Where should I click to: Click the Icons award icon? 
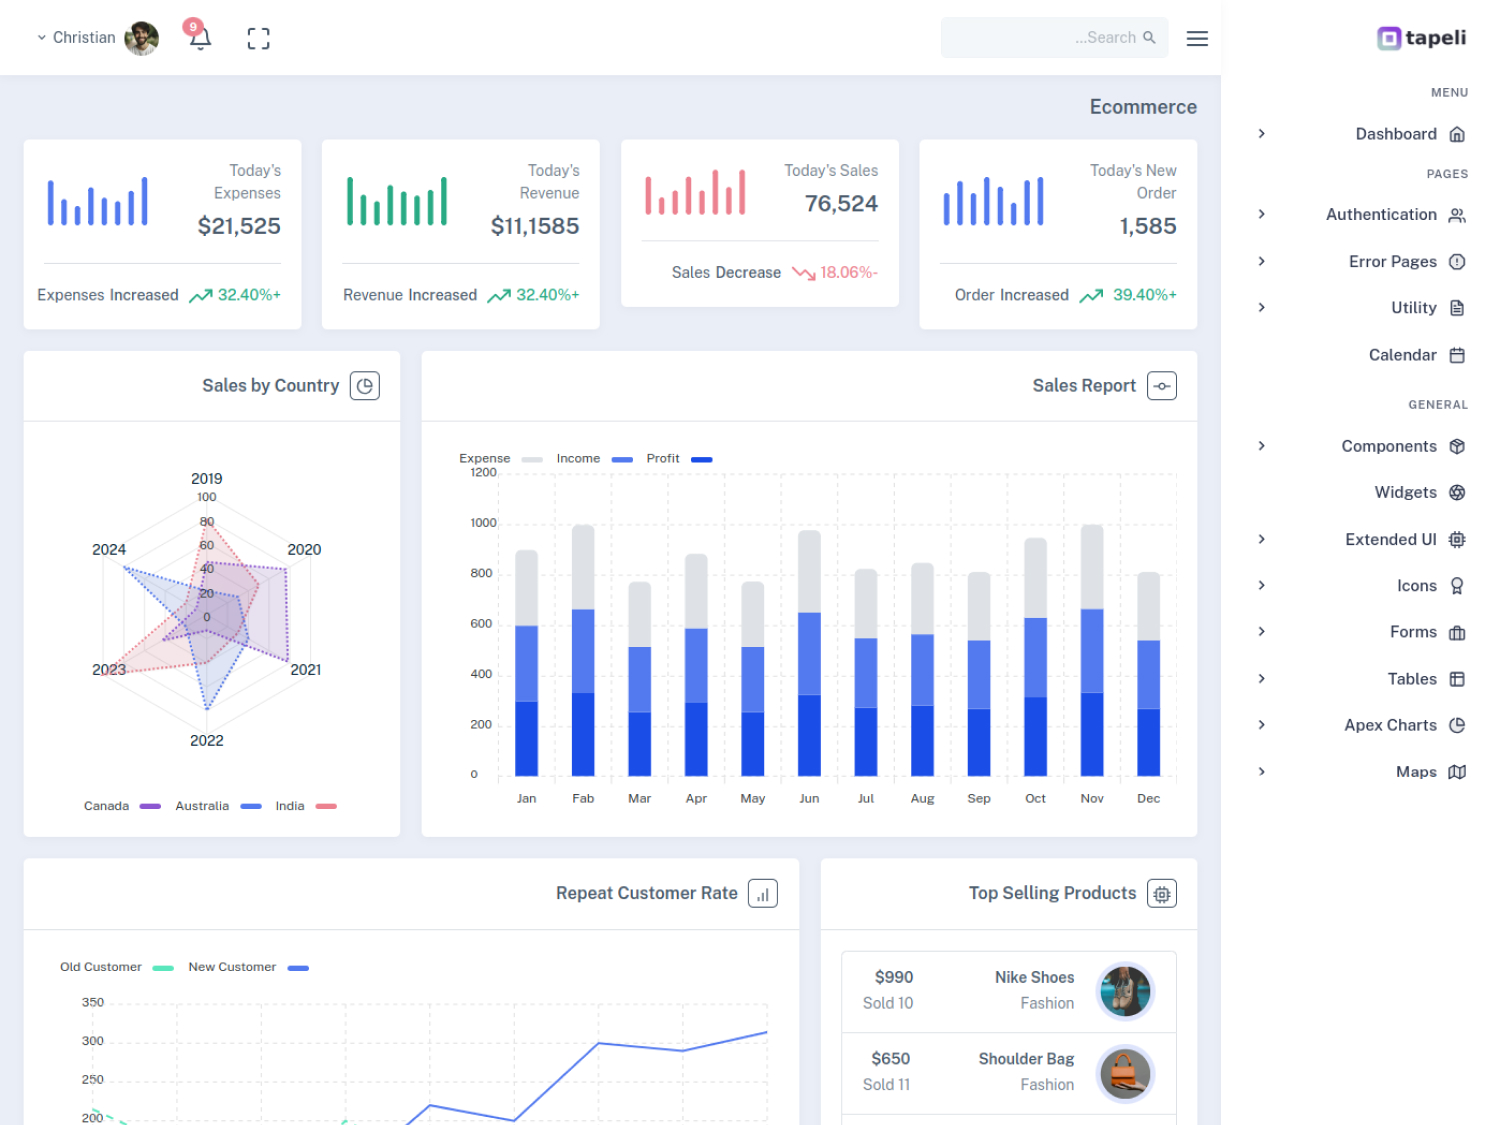tap(1457, 586)
